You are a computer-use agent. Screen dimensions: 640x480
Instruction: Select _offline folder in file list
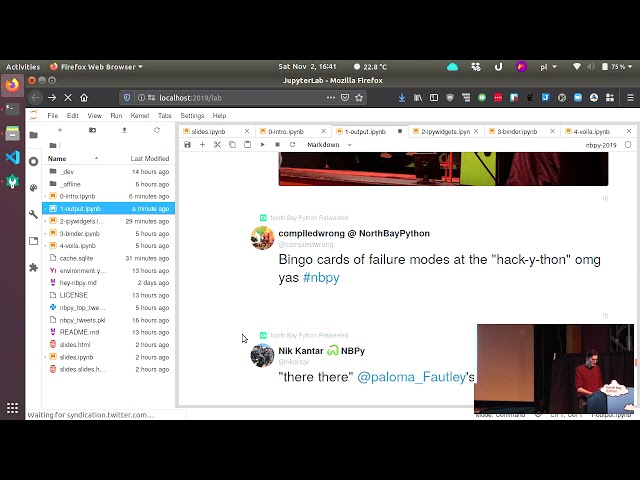[x=109, y=184]
